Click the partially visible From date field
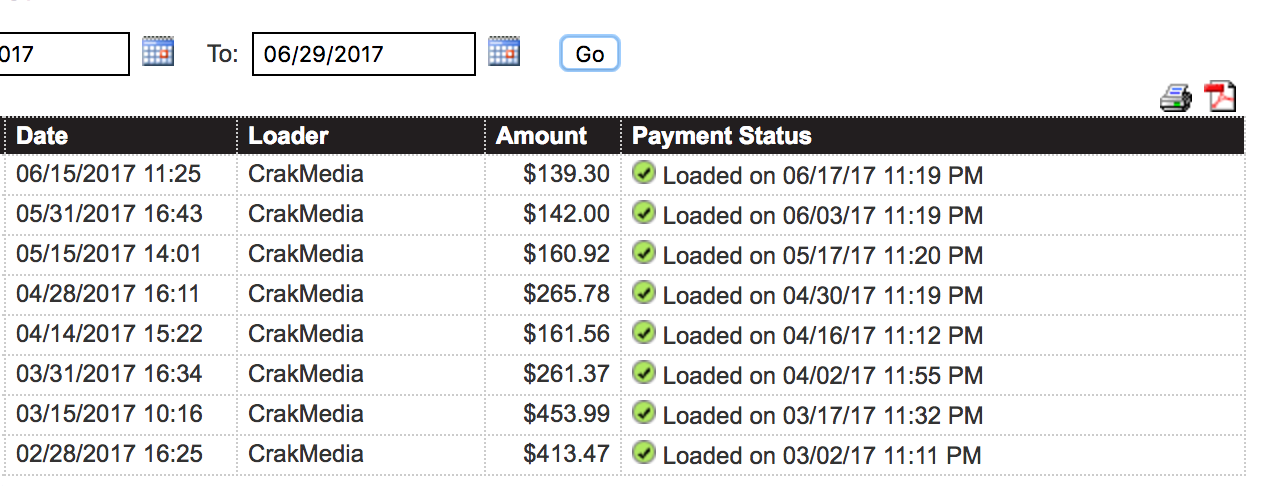Screen dimensions: 1266x486 pos(64,54)
